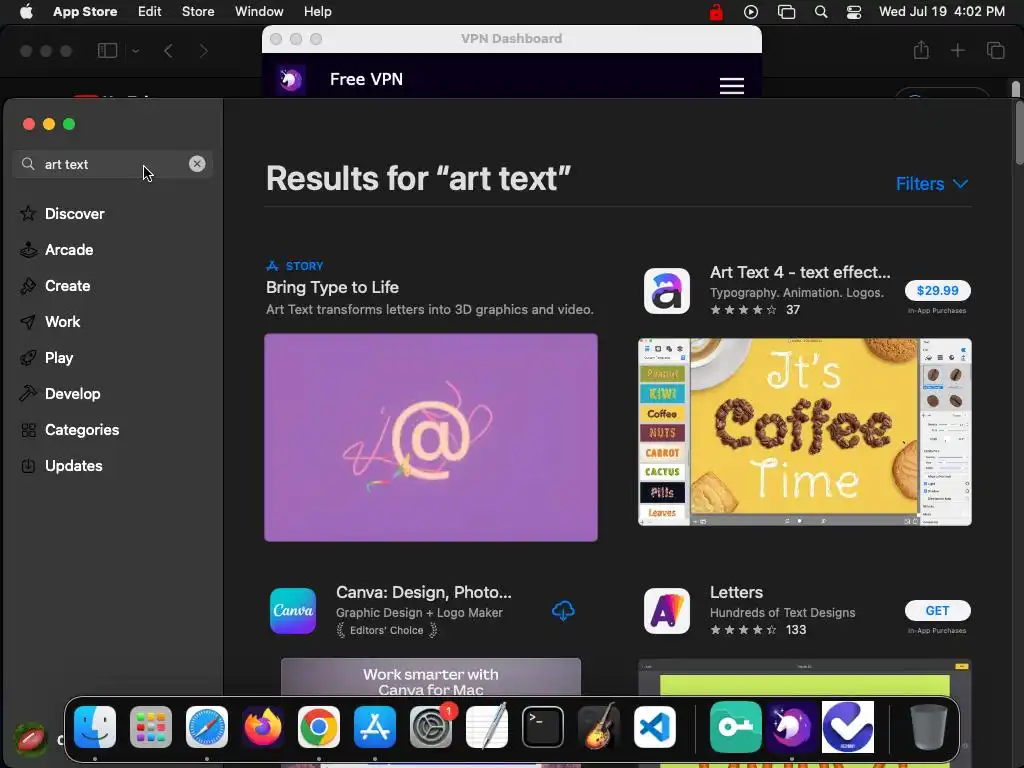Open Launchpad from the Dock
The height and width of the screenshot is (768, 1024).
(x=151, y=727)
